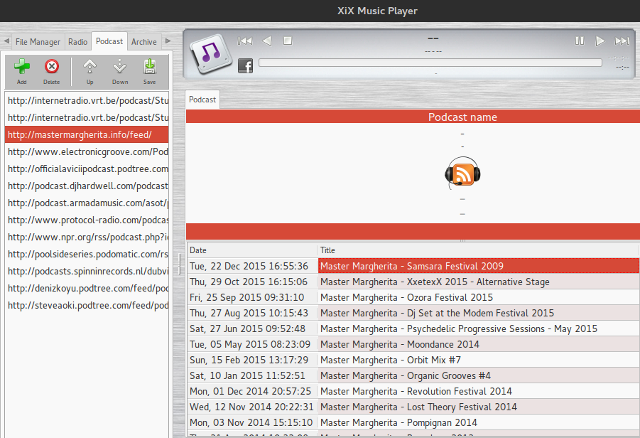Sort episodes by Title column header
Viewport: 640px width, 438px height.
(x=478, y=250)
